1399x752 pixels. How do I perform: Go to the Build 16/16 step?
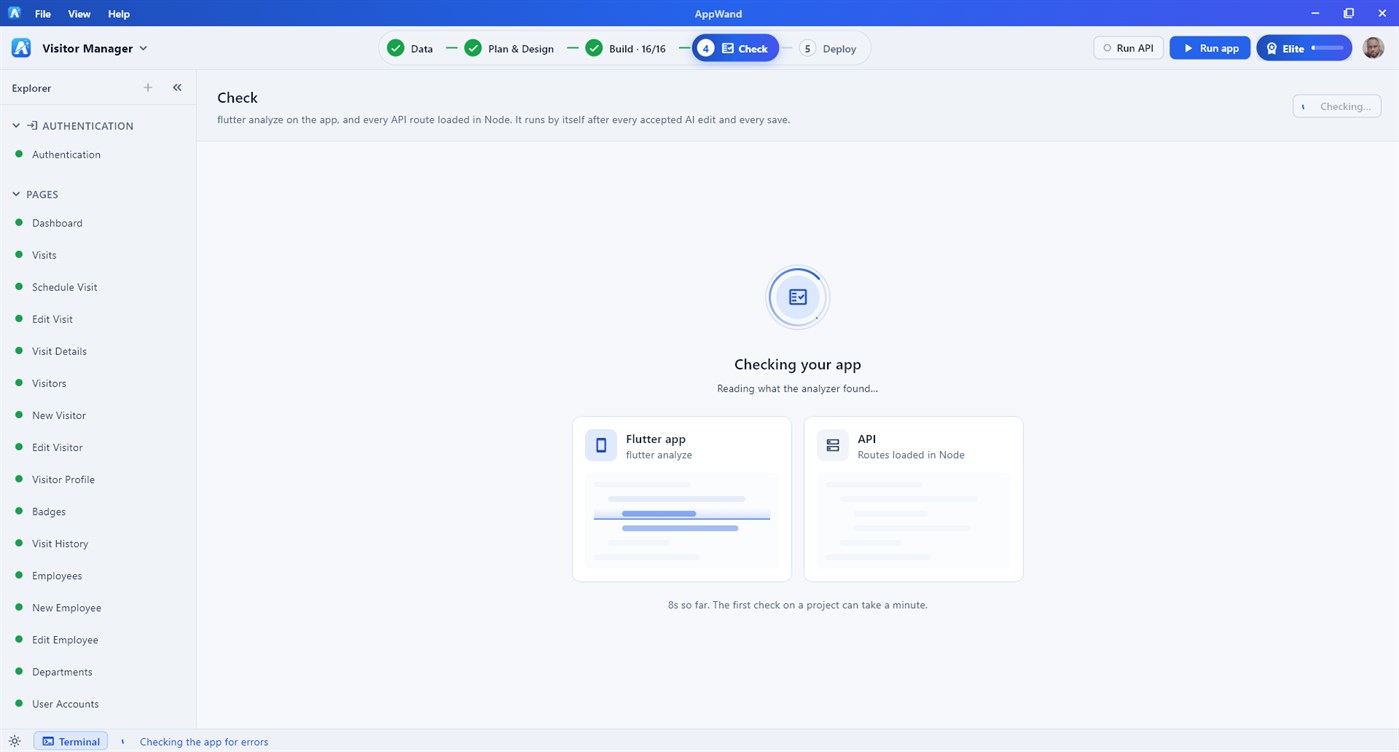pos(625,48)
